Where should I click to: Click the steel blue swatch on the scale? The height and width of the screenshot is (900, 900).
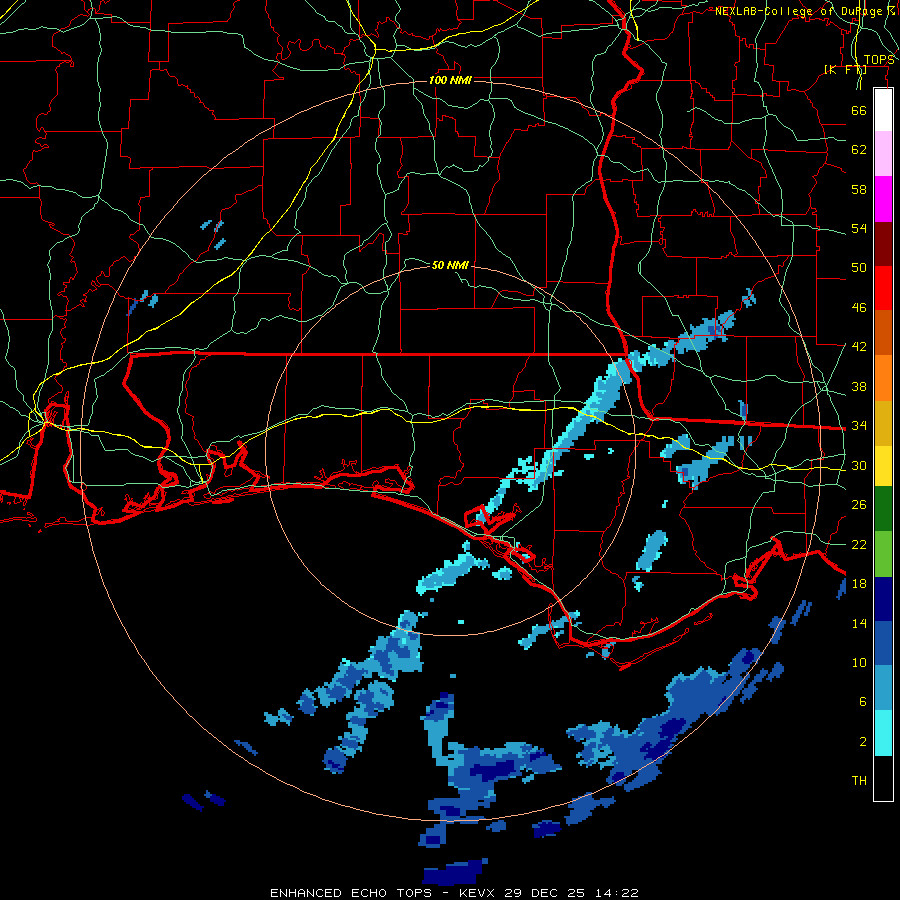tap(883, 688)
